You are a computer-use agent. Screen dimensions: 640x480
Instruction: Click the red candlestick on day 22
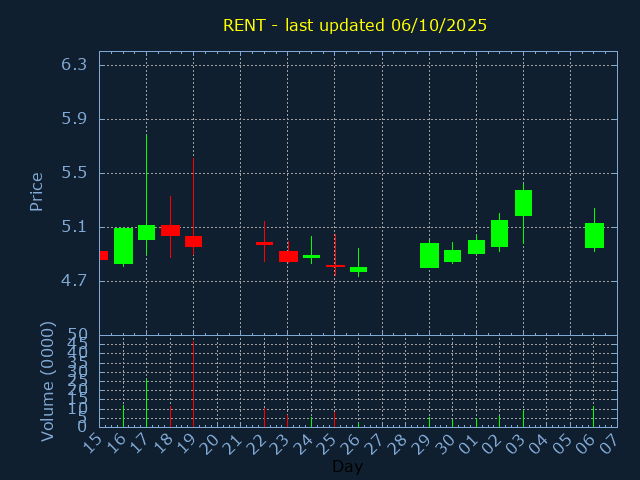click(264, 243)
